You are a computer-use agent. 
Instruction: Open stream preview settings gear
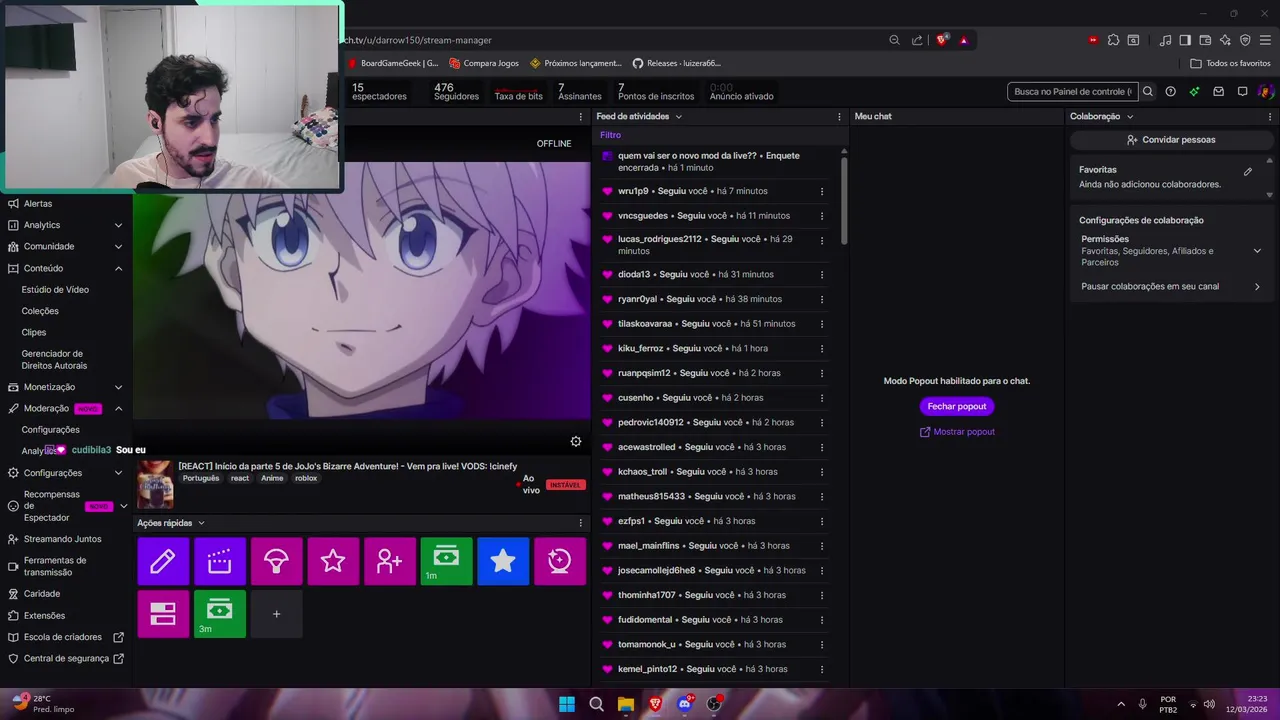click(576, 441)
